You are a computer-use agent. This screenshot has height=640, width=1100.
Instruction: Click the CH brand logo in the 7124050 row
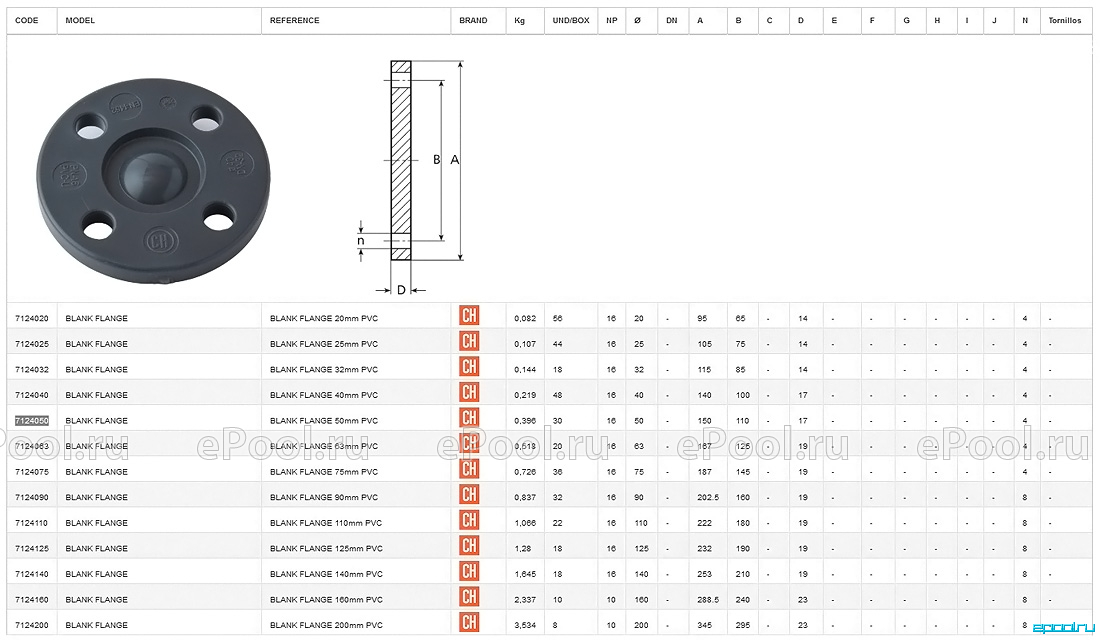click(469, 418)
